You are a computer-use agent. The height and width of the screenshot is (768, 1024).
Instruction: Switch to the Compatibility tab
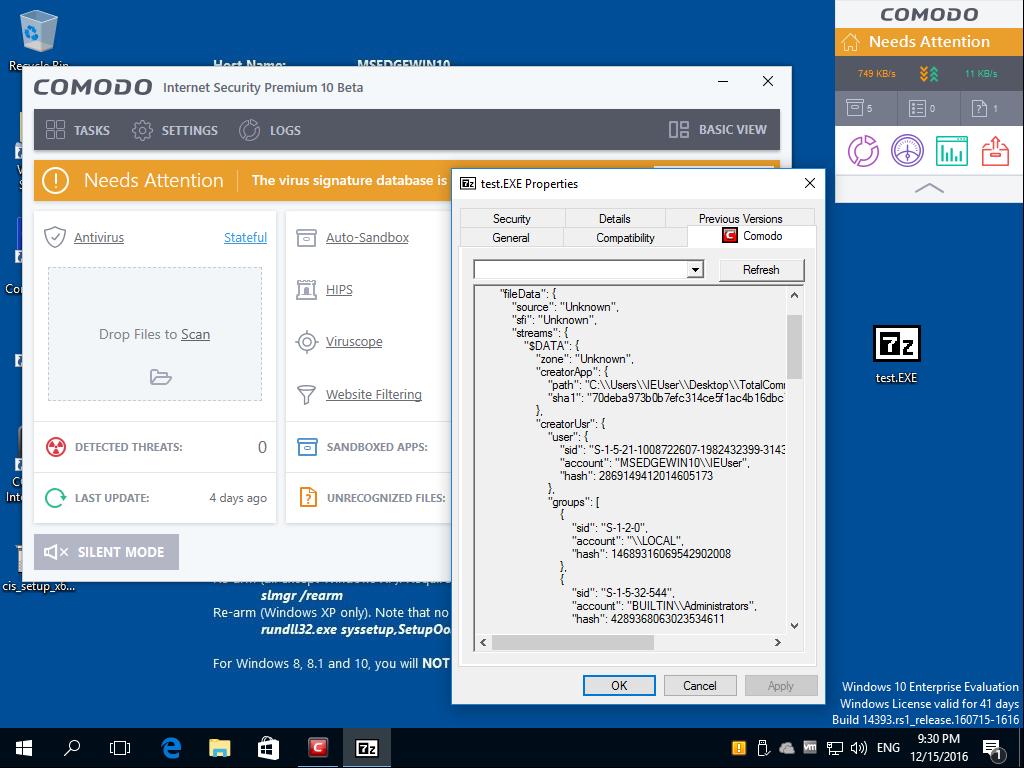click(625, 238)
